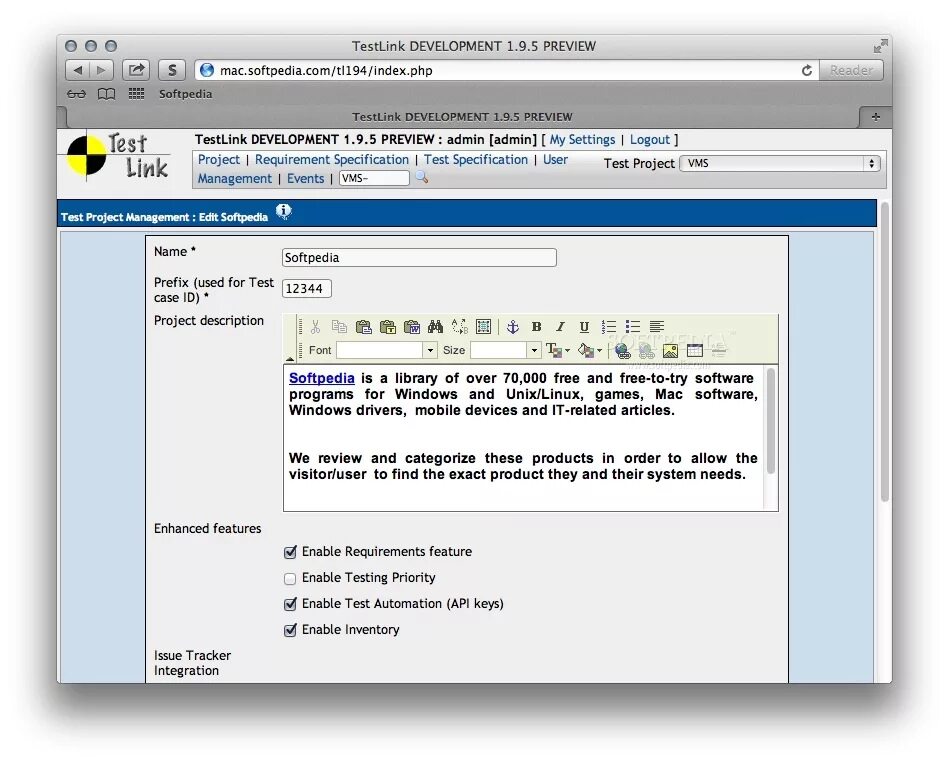Insert an anchor with the anchor icon

[x=513, y=327]
